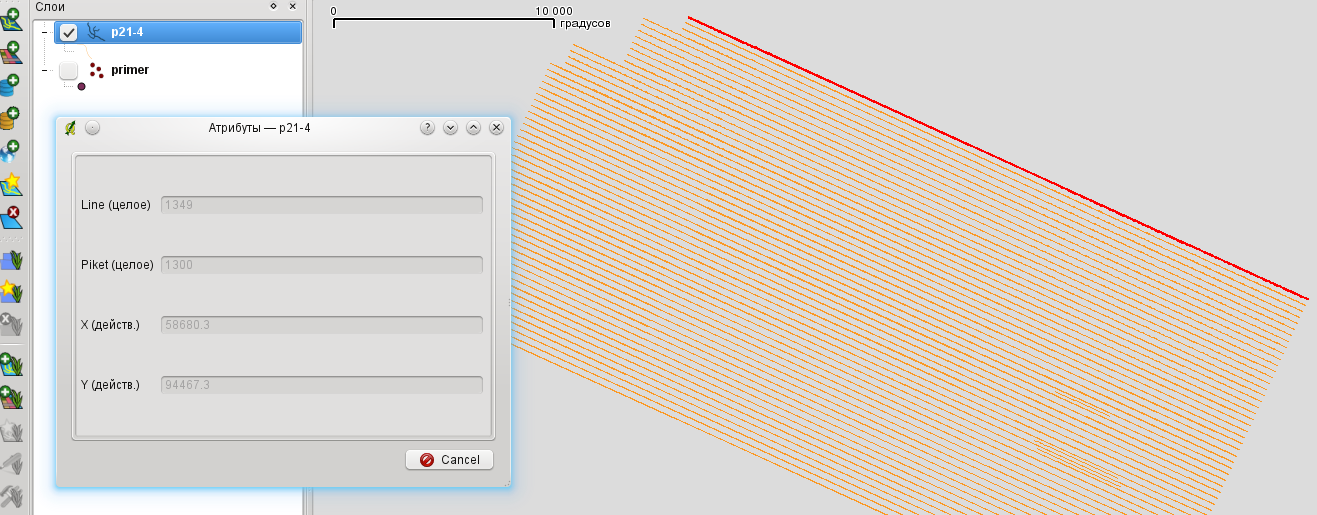Click the QGIS icon in the attributes dialog title bar

pyautogui.click(x=70, y=128)
